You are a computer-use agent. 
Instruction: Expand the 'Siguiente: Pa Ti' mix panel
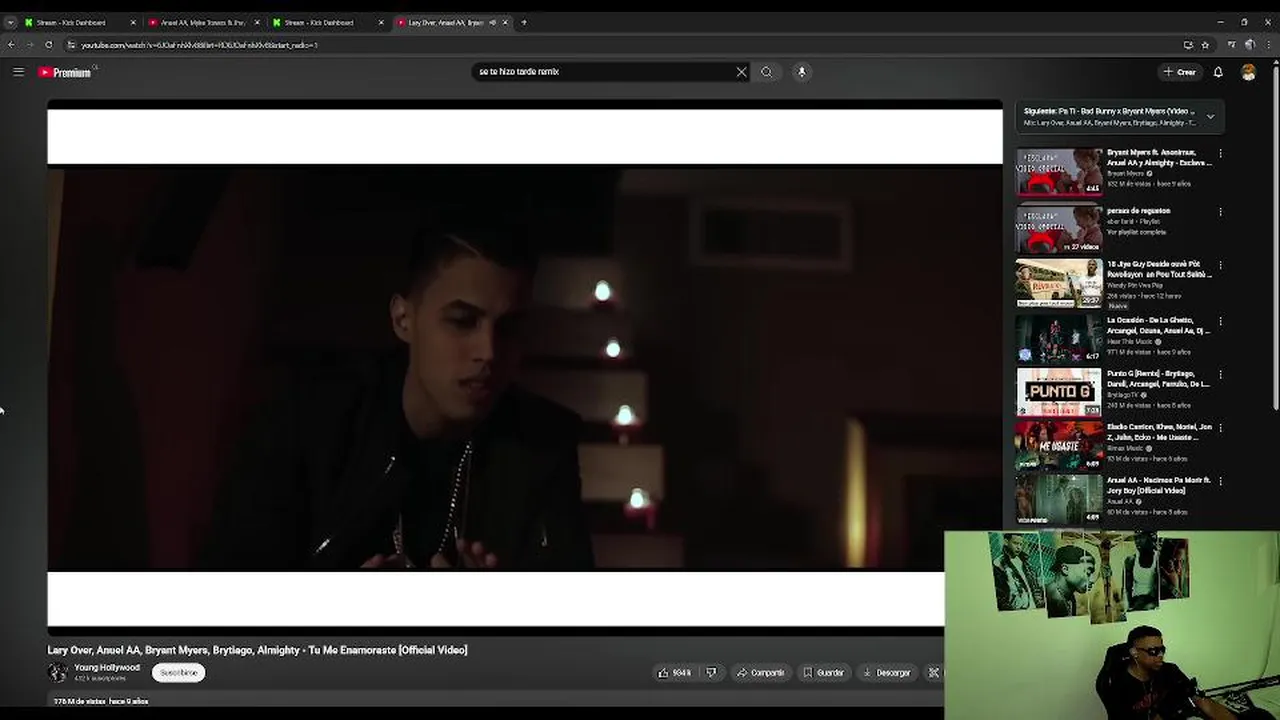pos(1210,117)
